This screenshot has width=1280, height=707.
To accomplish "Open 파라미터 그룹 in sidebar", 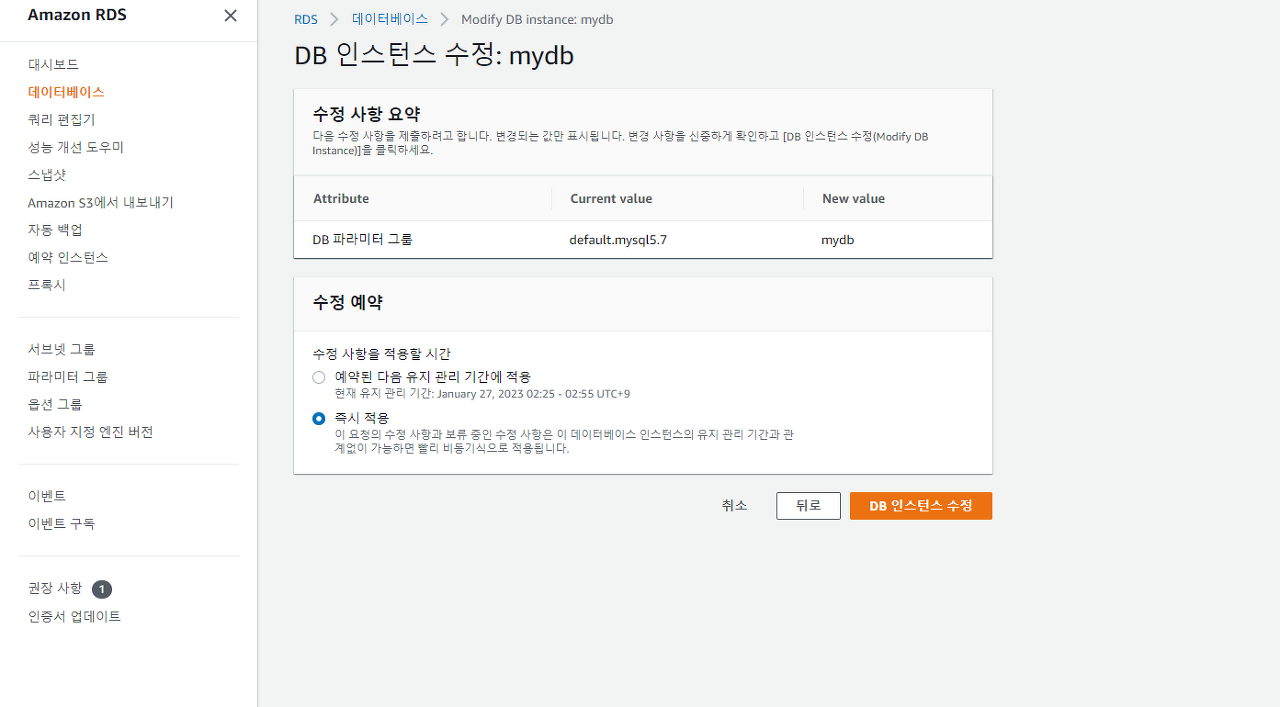I will (68, 377).
